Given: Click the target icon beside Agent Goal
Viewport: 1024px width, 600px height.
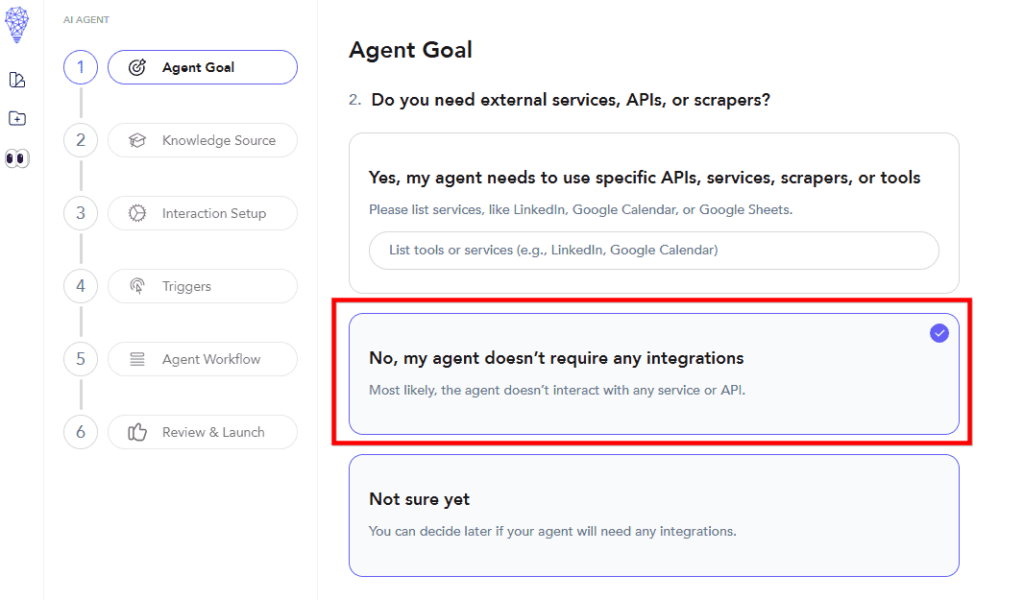Looking at the screenshot, I should coord(138,68).
